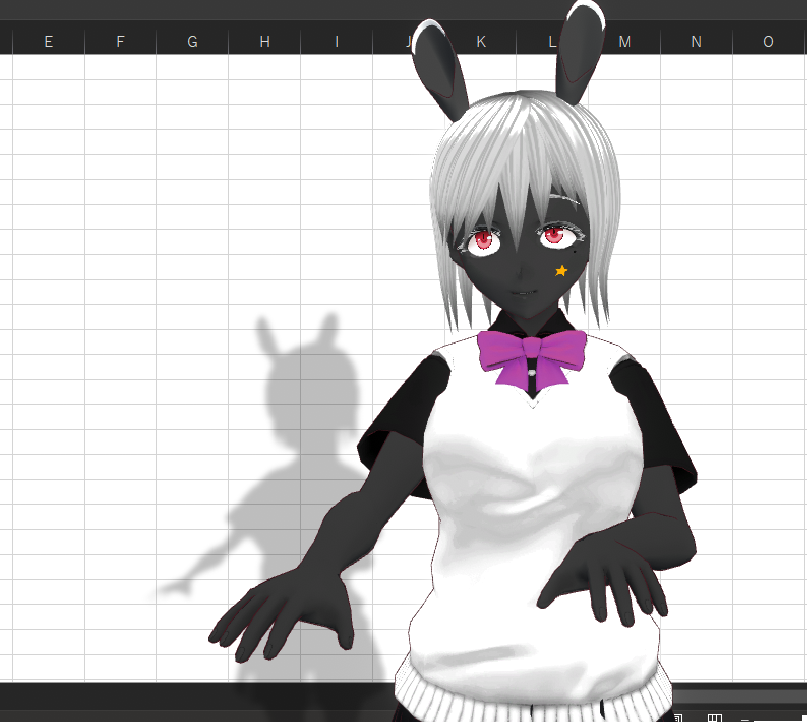Select column E header
The height and width of the screenshot is (722, 807).
point(48,42)
